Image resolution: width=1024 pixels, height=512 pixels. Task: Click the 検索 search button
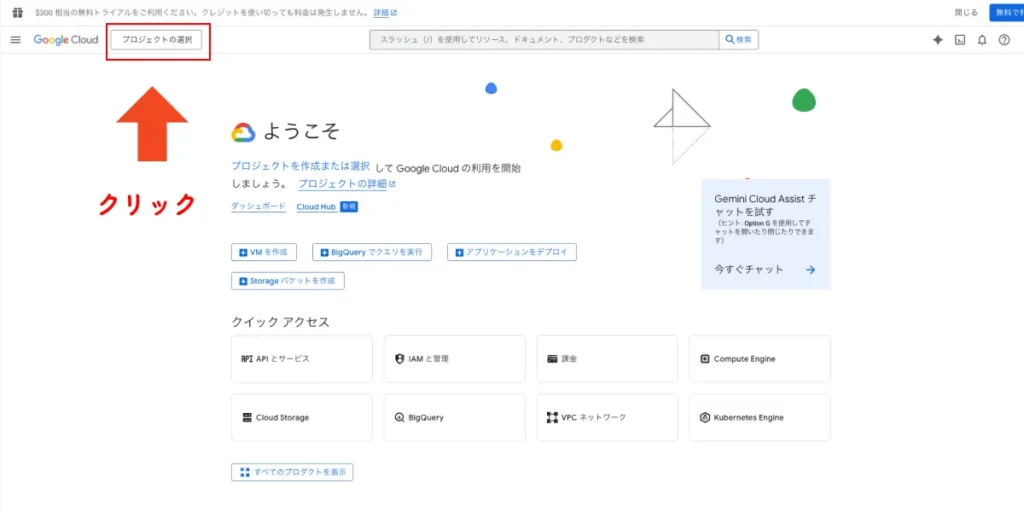pyautogui.click(x=739, y=40)
